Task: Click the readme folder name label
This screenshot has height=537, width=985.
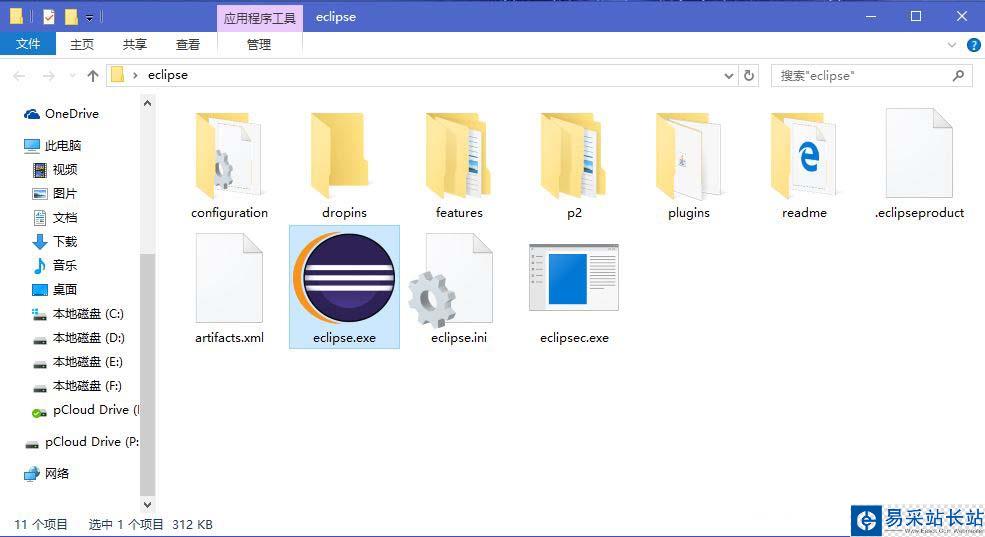Action: (x=804, y=213)
